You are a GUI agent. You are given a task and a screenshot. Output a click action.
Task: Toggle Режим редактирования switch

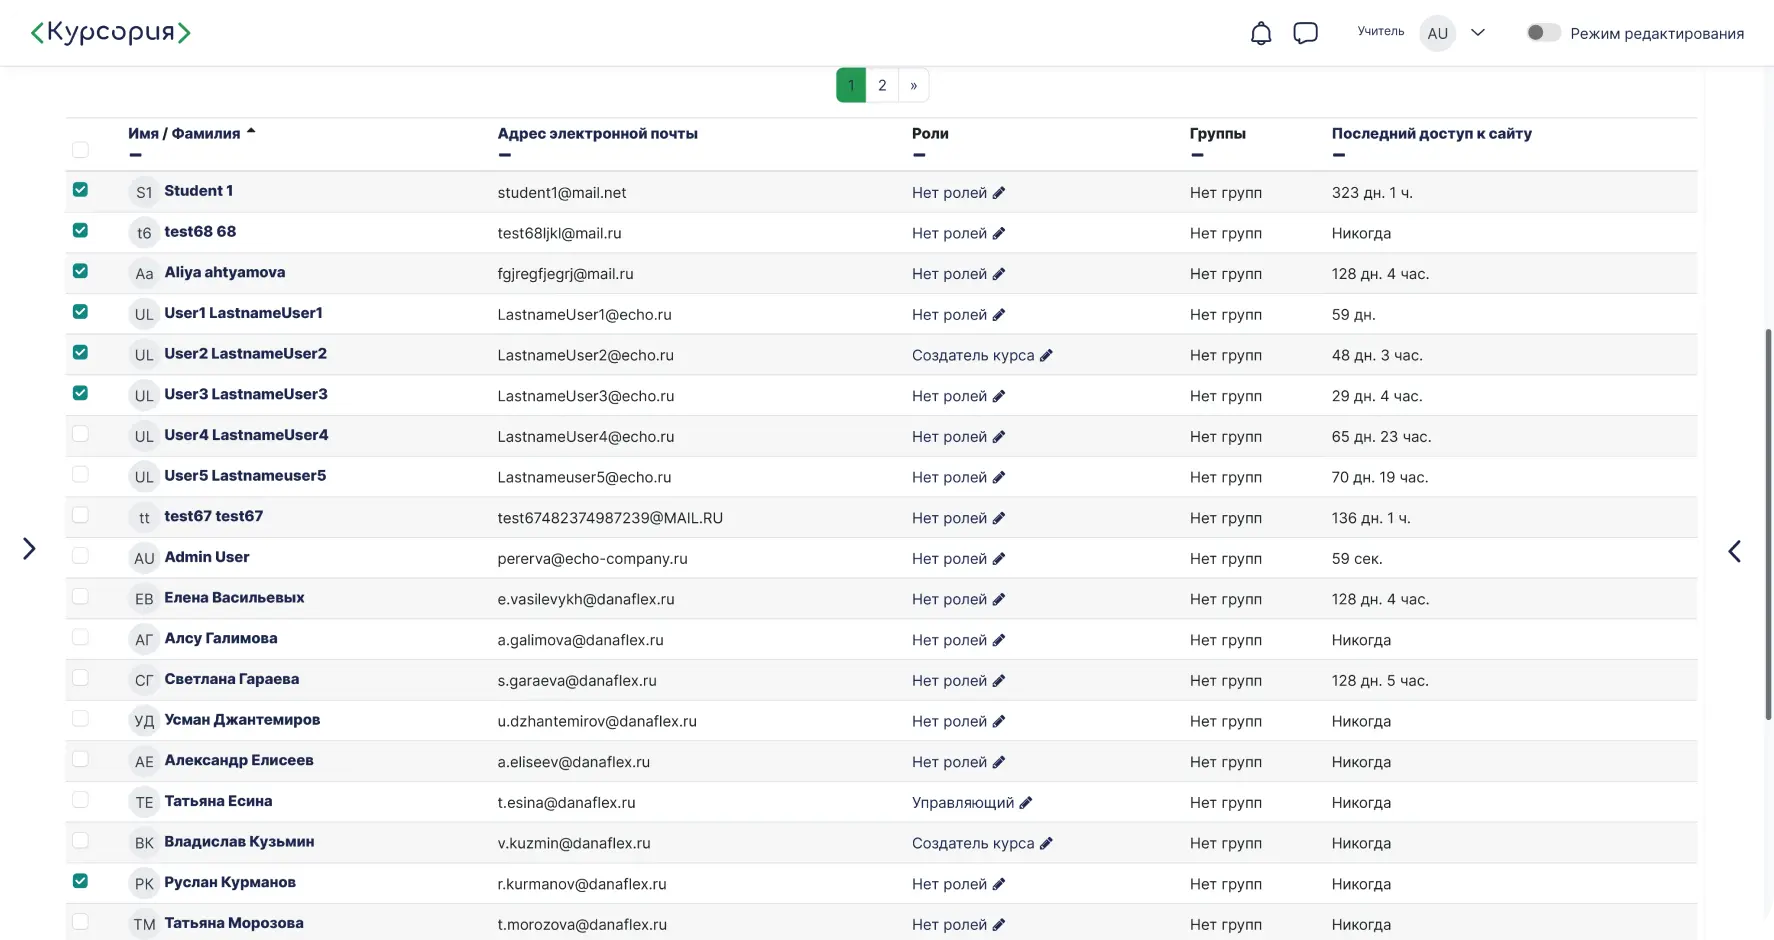tap(1543, 33)
